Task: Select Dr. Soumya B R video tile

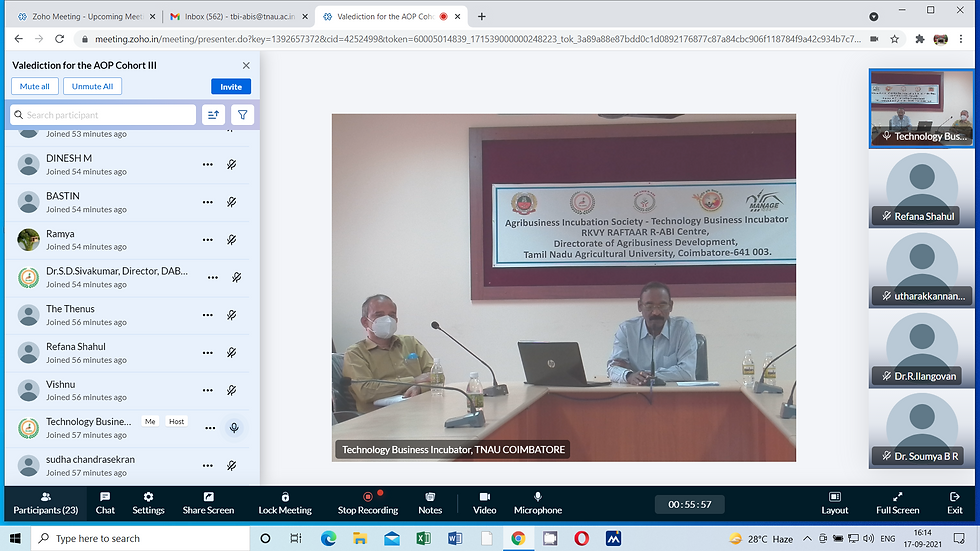Action: pyautogui.click(x=921, y=429)
